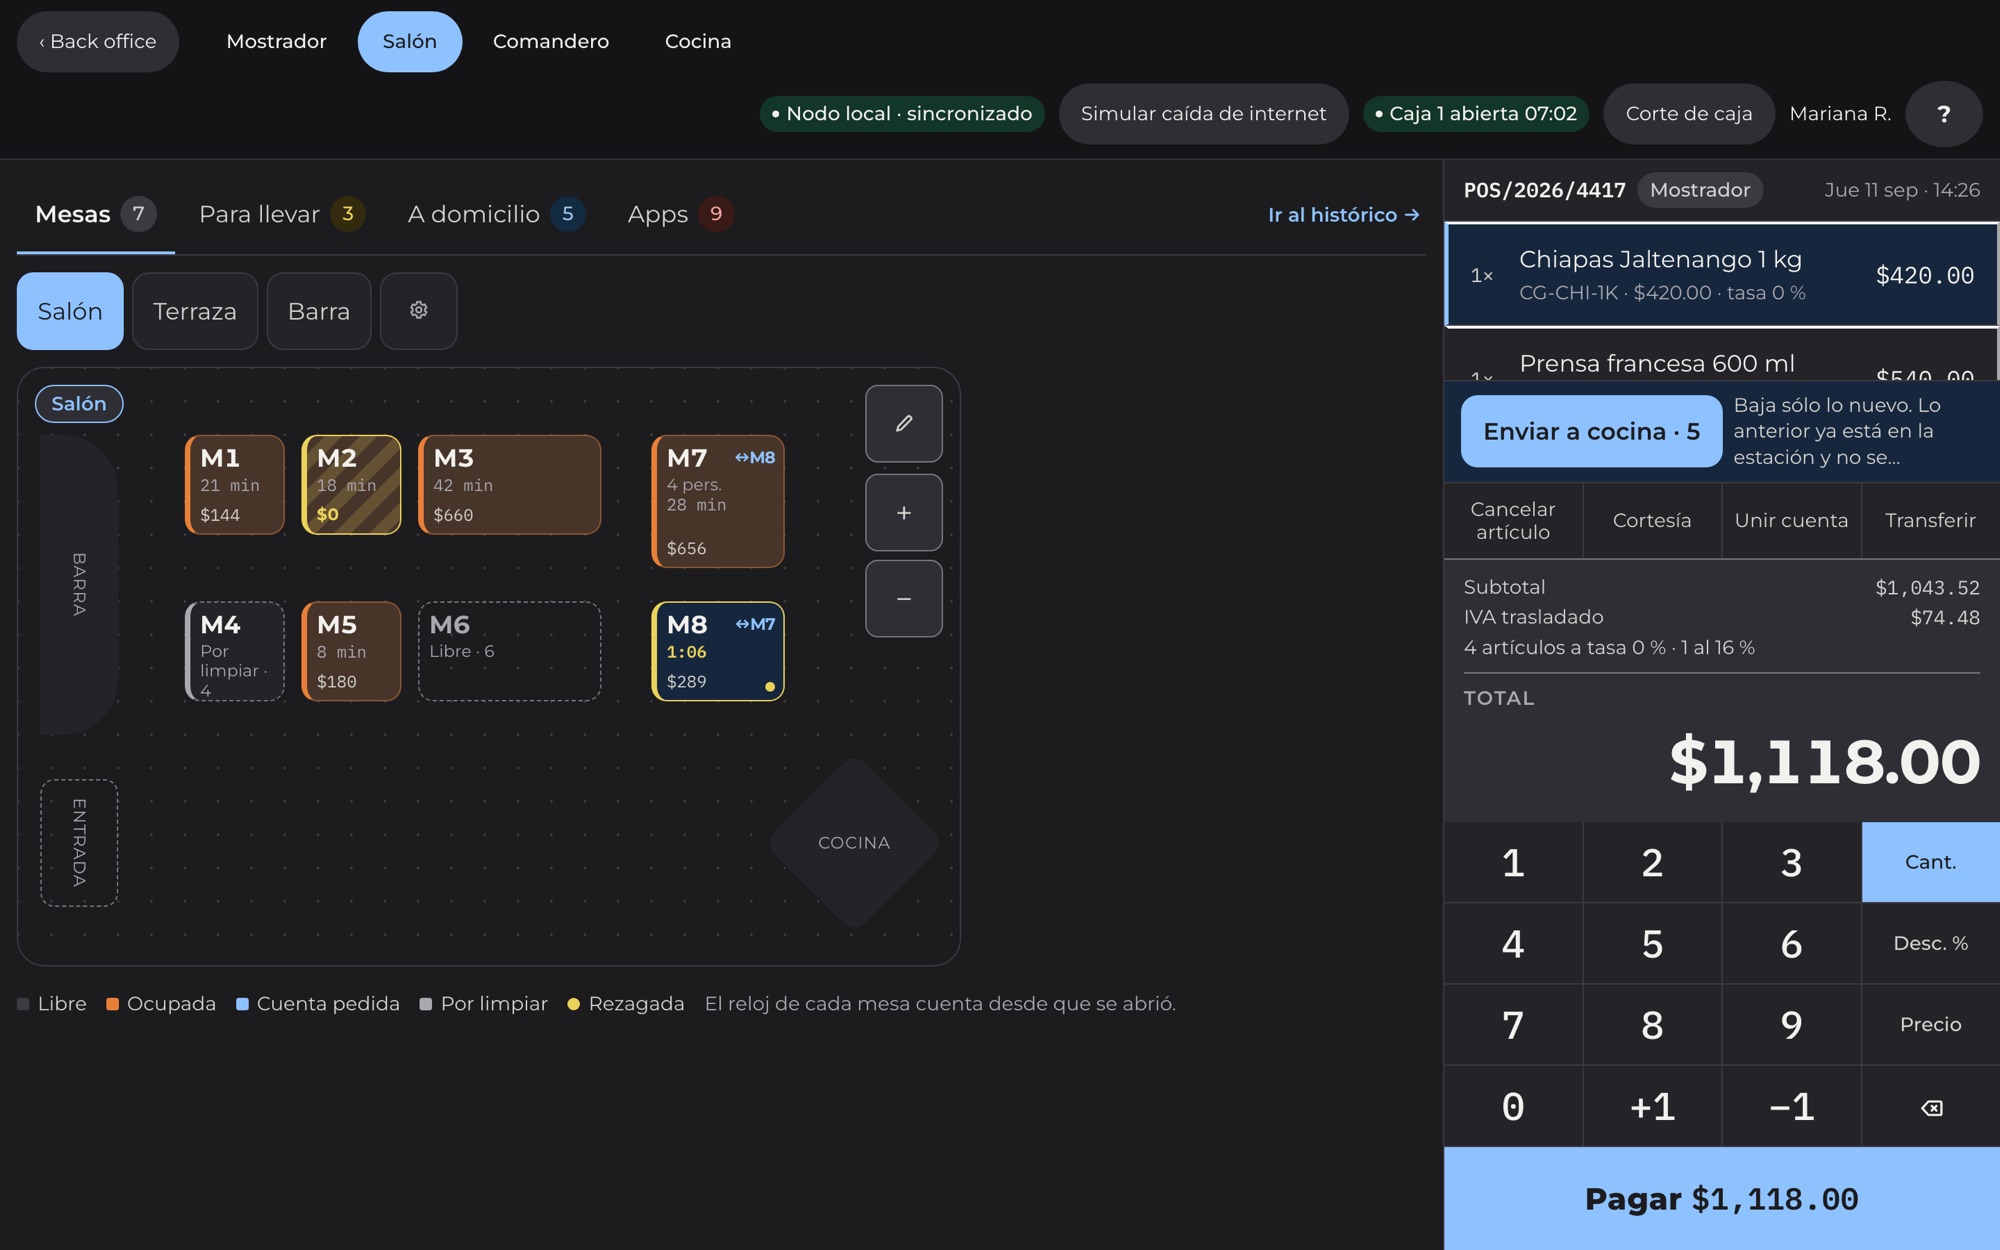This screenshot has height=1250, width=2000.
Task: Click the pencil edit layout button
Action: (x=904, y=423)
